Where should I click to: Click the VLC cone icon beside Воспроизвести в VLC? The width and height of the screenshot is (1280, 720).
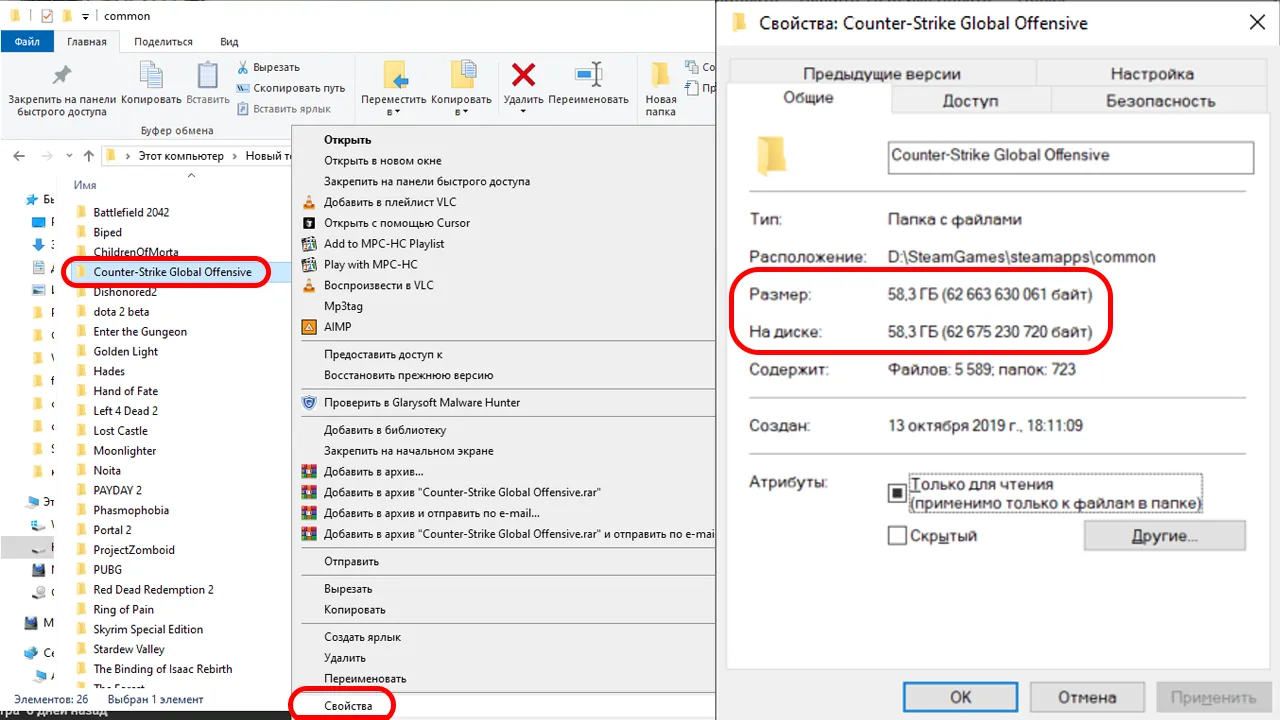[309, 286]
